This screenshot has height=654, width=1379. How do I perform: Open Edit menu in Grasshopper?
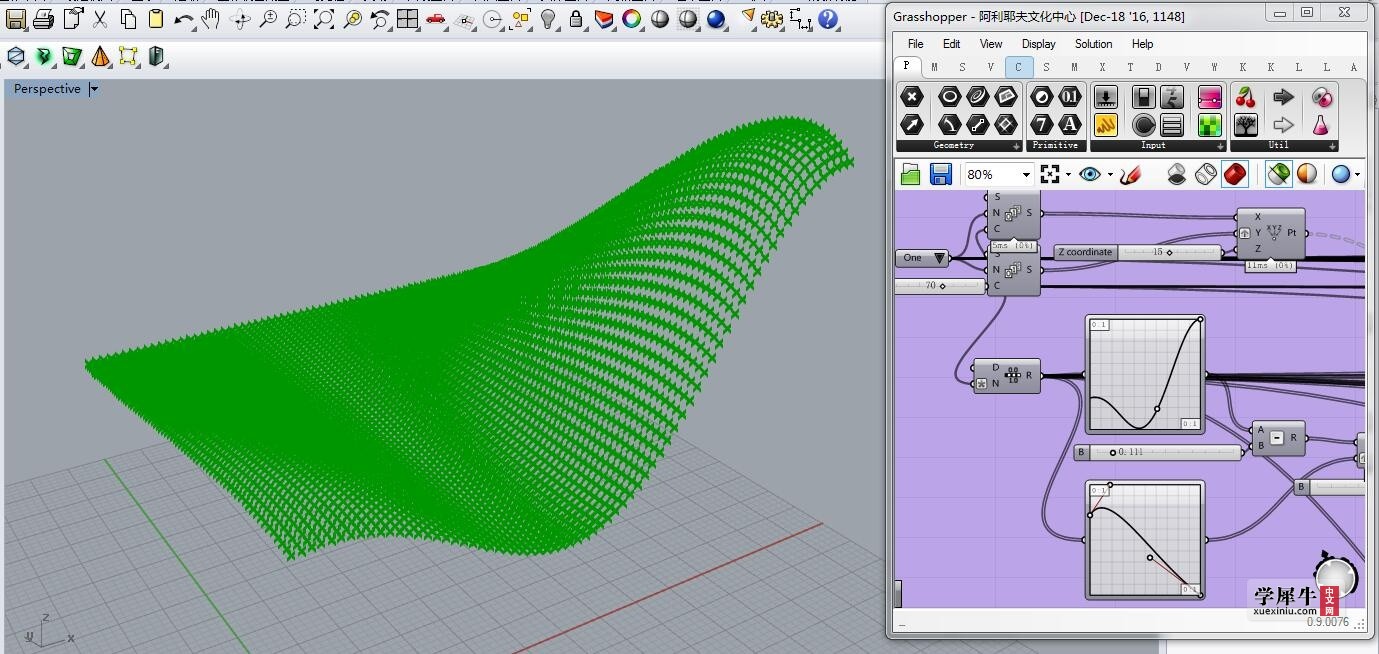tap(951, 44)
